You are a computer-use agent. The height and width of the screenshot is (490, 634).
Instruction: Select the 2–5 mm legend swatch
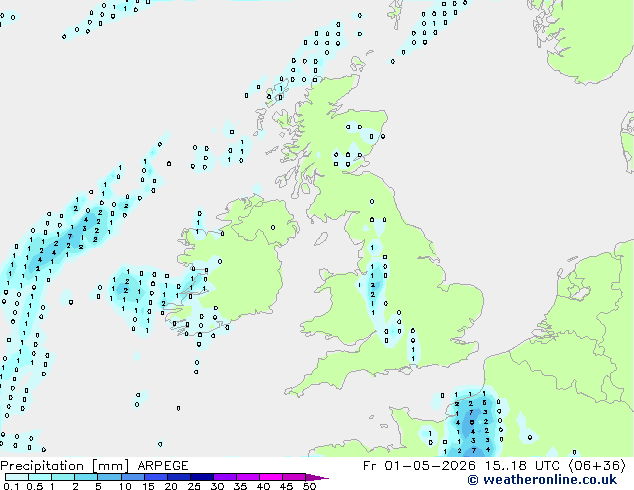point(86,477)
